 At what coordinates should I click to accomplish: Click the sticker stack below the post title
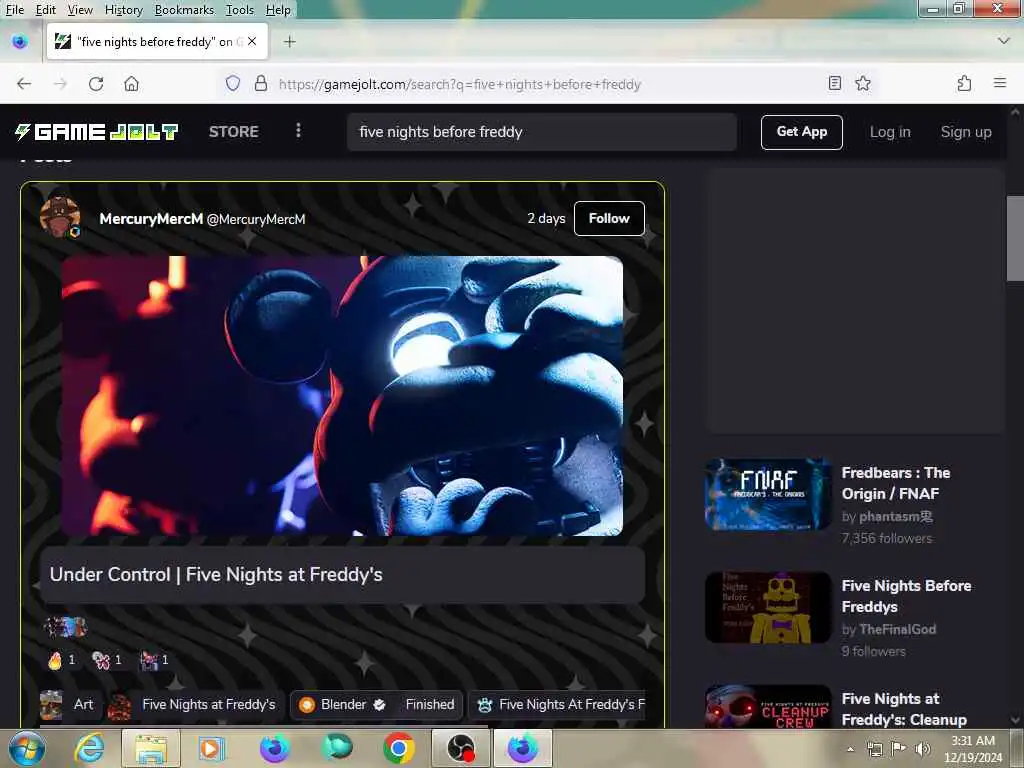point(65,627)
